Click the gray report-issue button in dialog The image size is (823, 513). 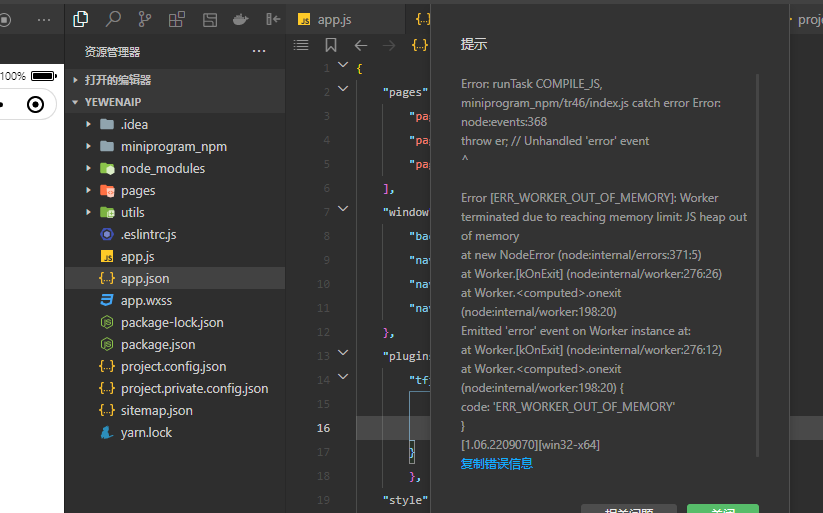coord(629,509)
